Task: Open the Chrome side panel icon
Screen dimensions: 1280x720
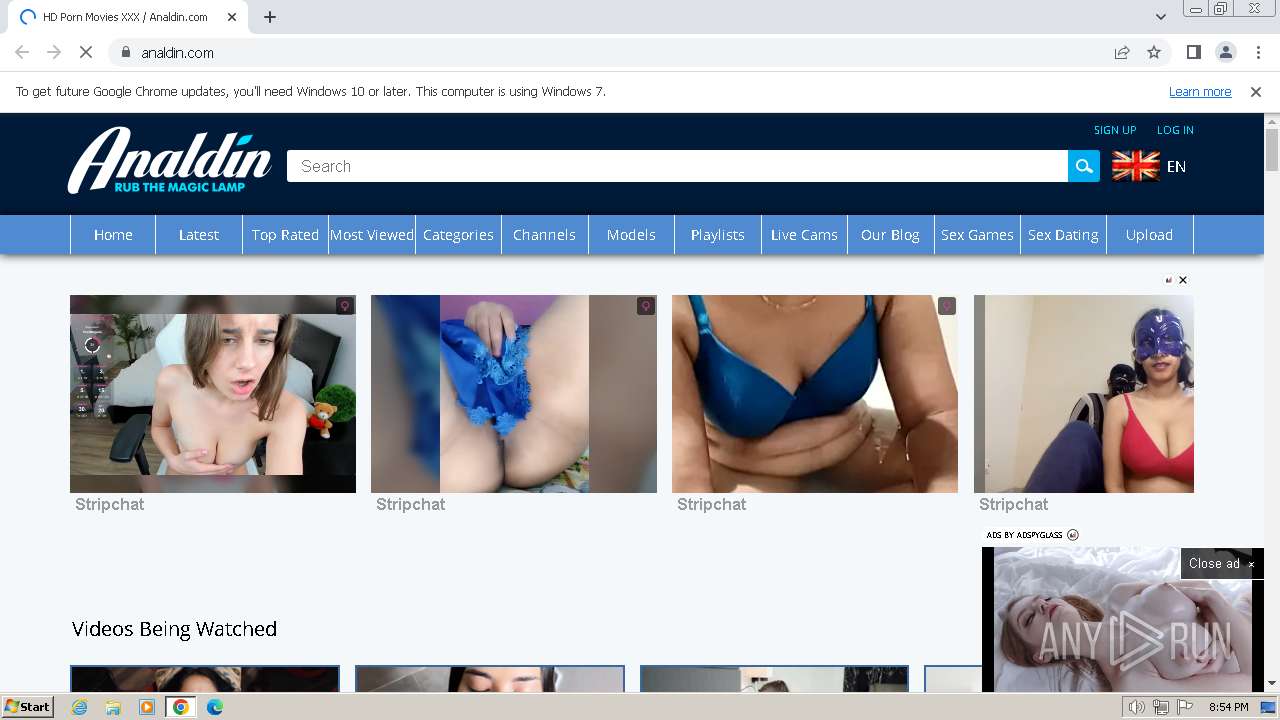Action: (1193, 52)
